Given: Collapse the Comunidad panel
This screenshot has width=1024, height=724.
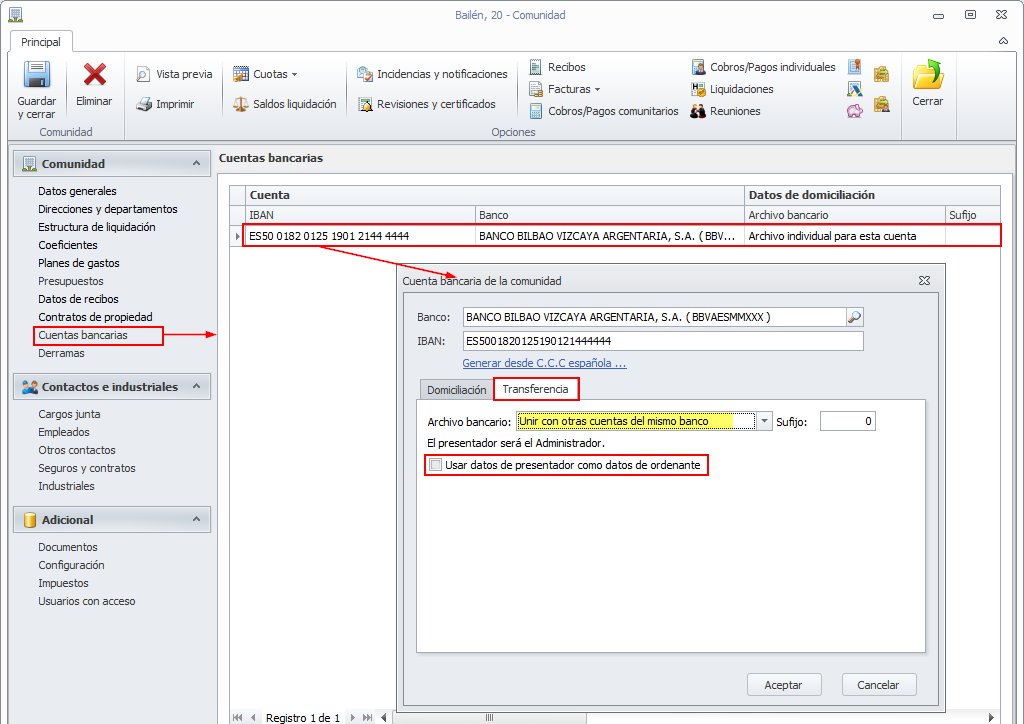Looking at the screenshot, I should [x=197, y=163].
